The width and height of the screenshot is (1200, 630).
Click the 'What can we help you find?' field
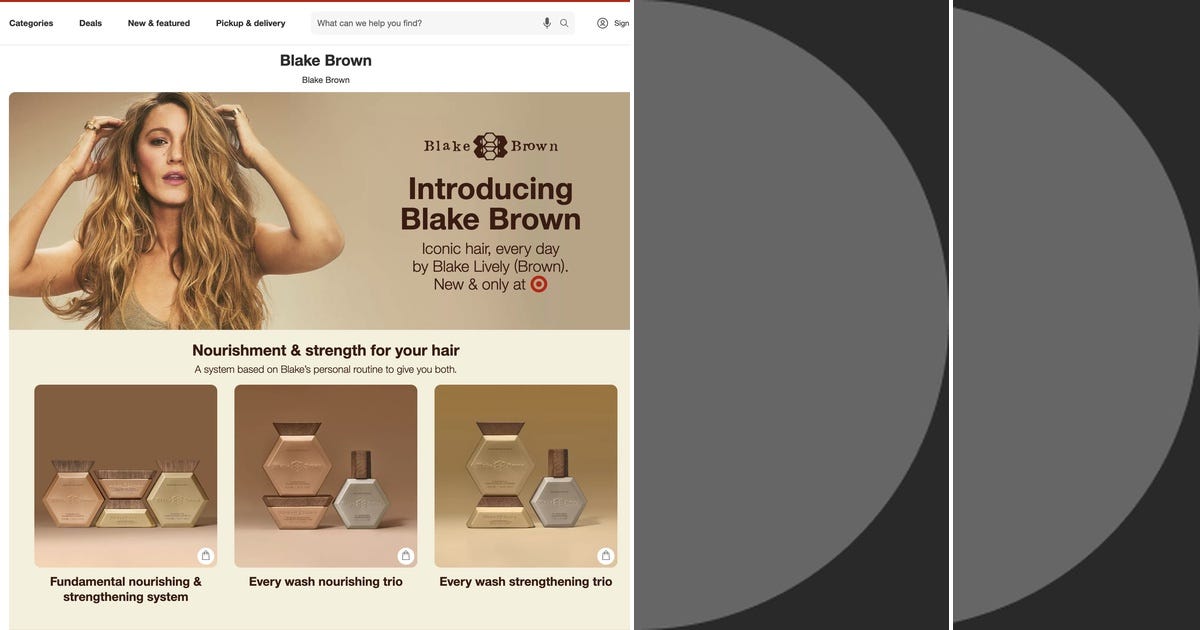[427, 23]
